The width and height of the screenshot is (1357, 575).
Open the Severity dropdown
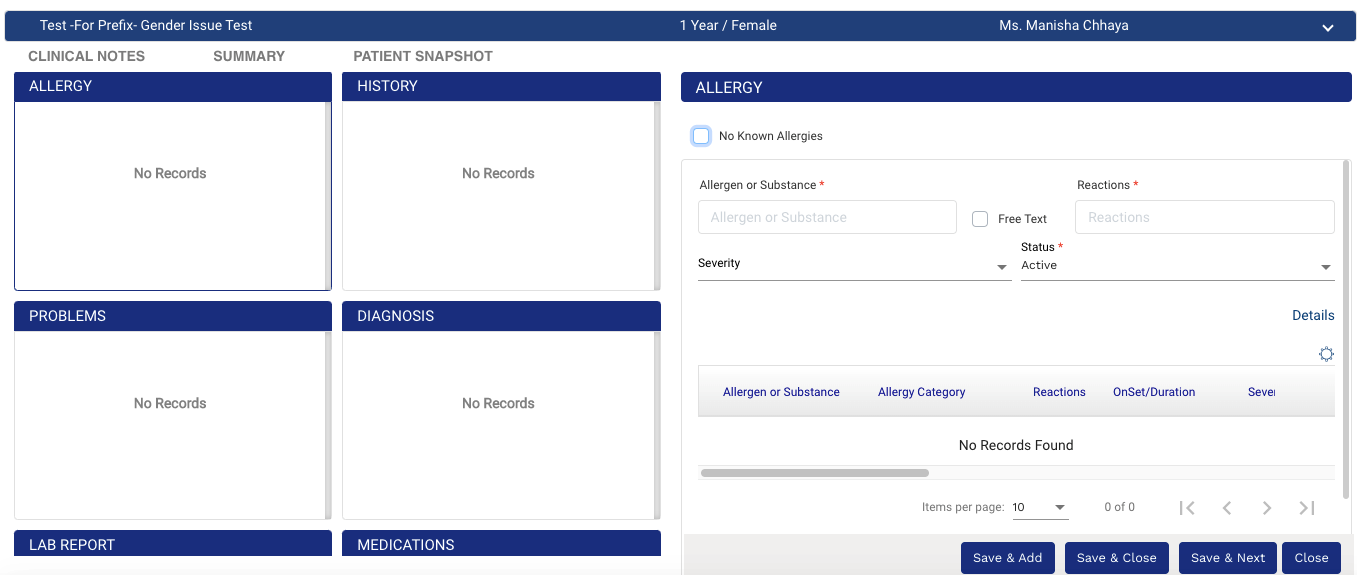click(854, 266)
